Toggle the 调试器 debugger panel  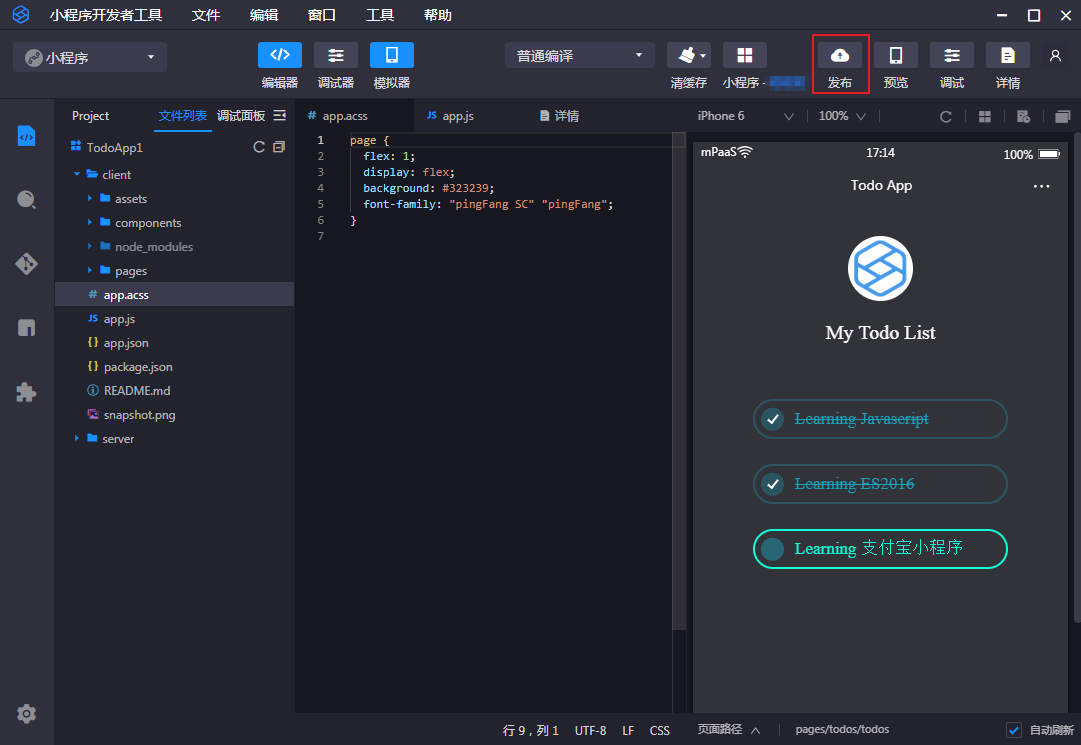pos(336,55)
